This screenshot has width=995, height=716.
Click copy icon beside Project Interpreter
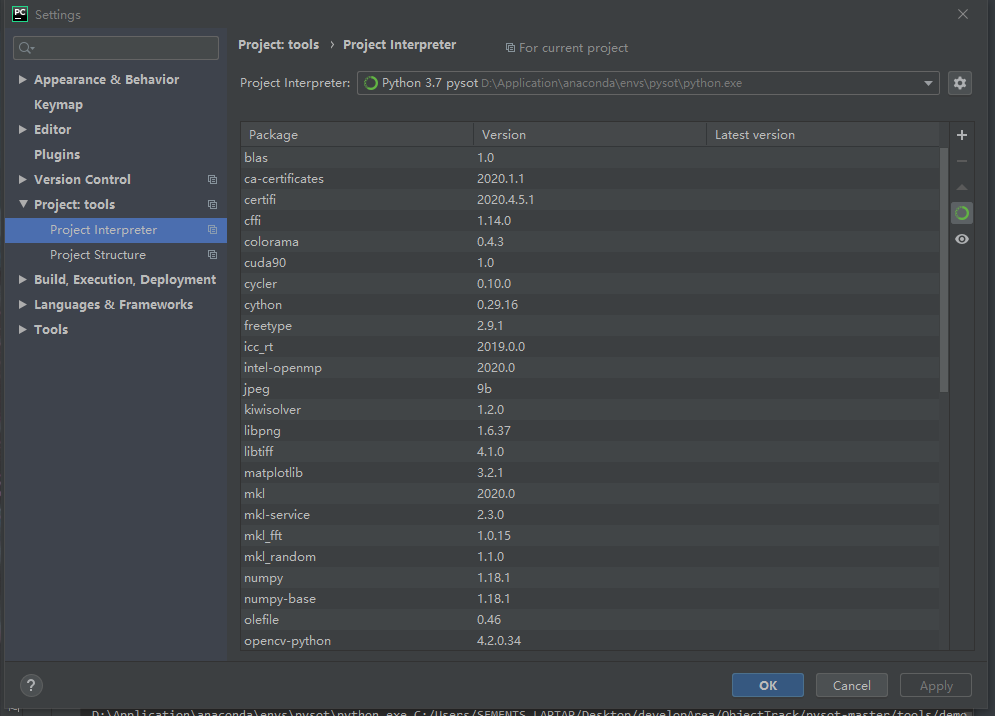coord(213,230)
